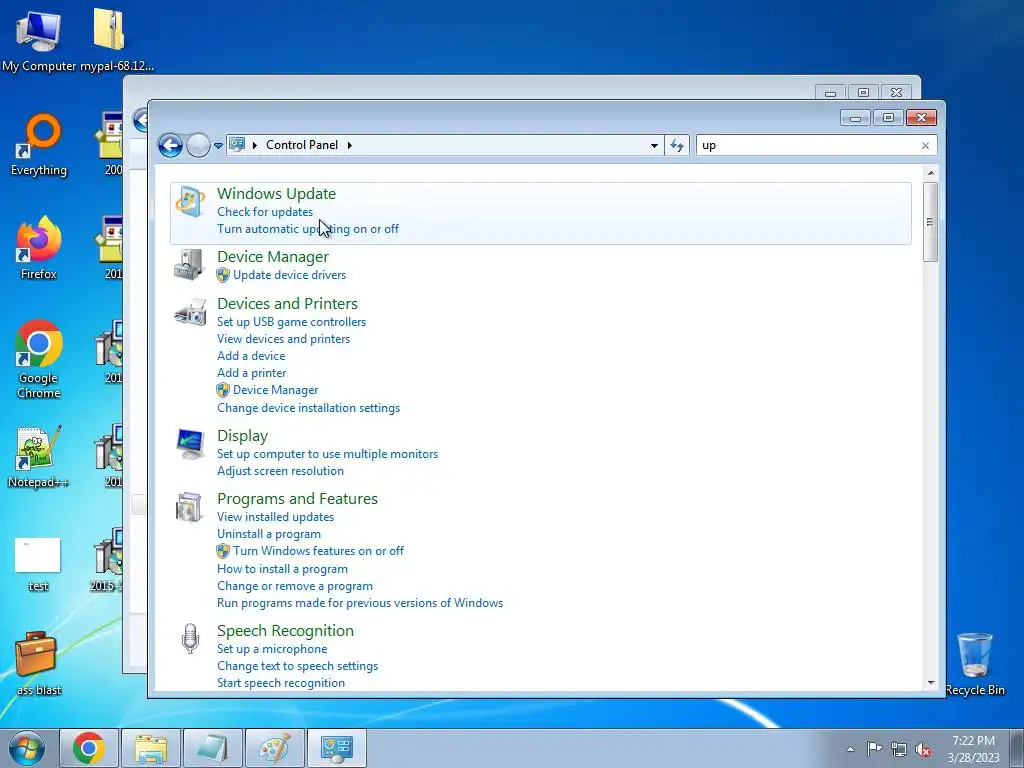Viewport: 1024px width, 768px height.
Task: Open the notepad-style taskbar icon
Action: (213, 748)
